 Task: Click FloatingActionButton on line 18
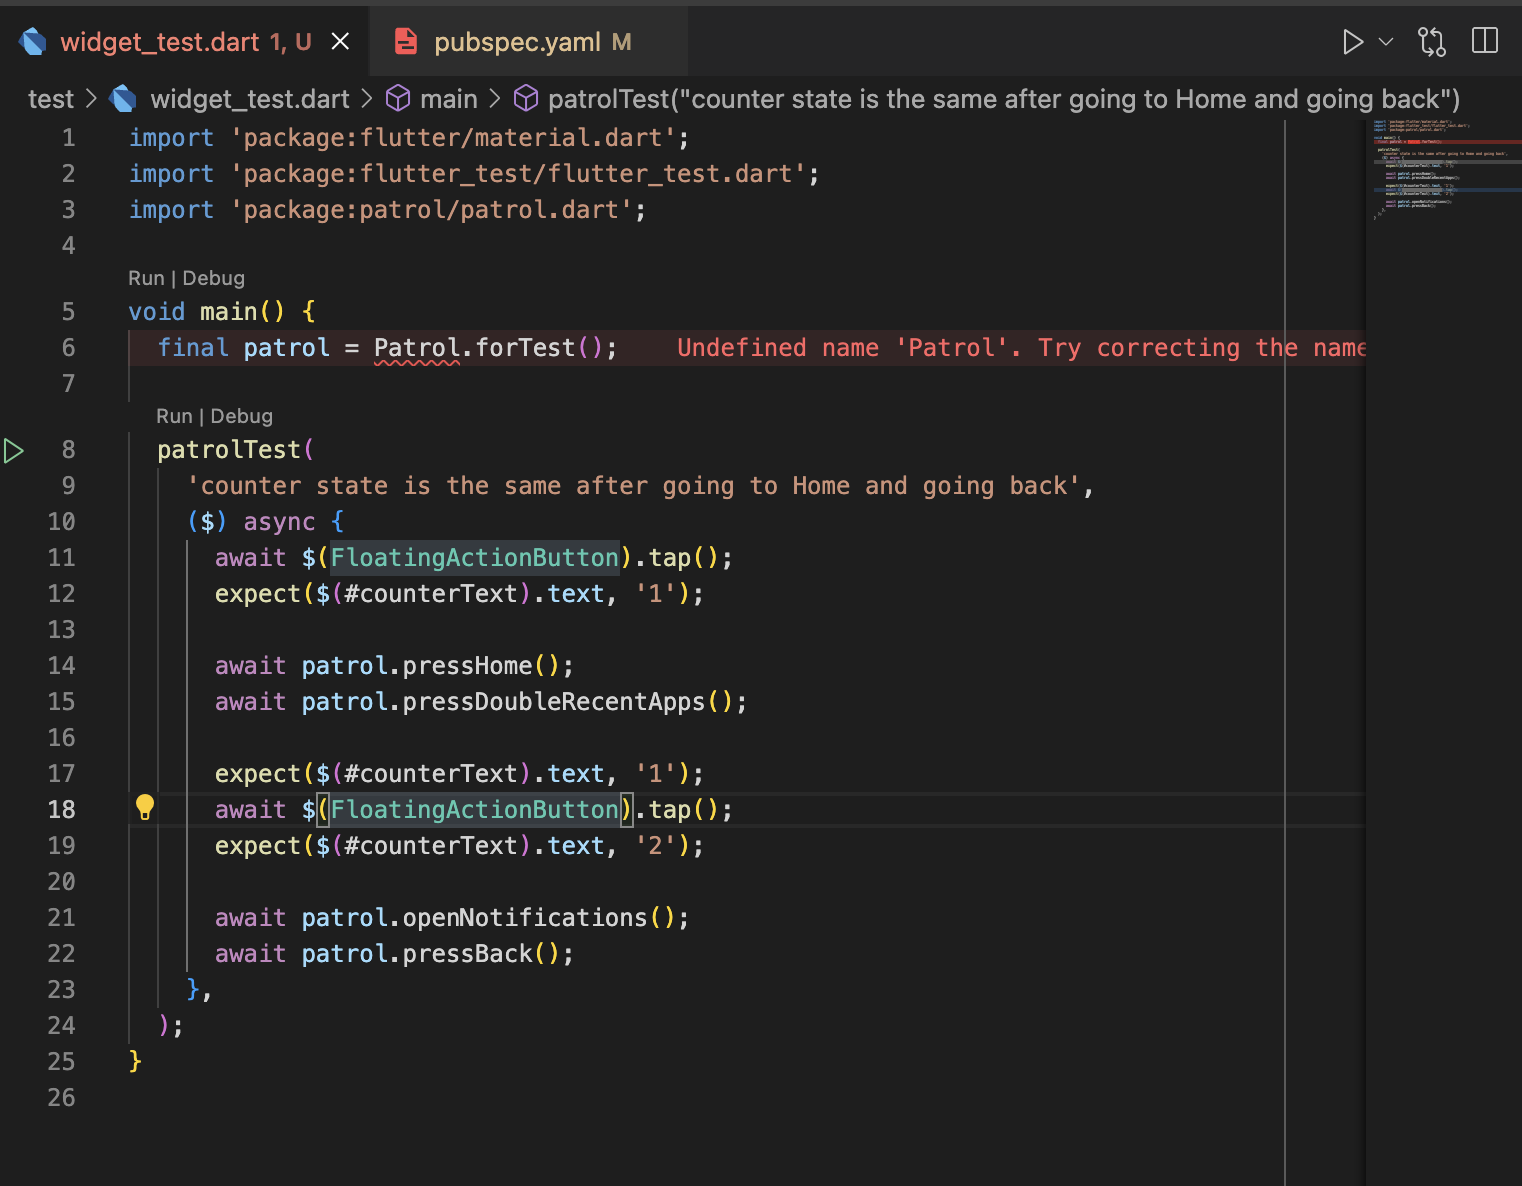pyautogui.click(x=475, y=810)
